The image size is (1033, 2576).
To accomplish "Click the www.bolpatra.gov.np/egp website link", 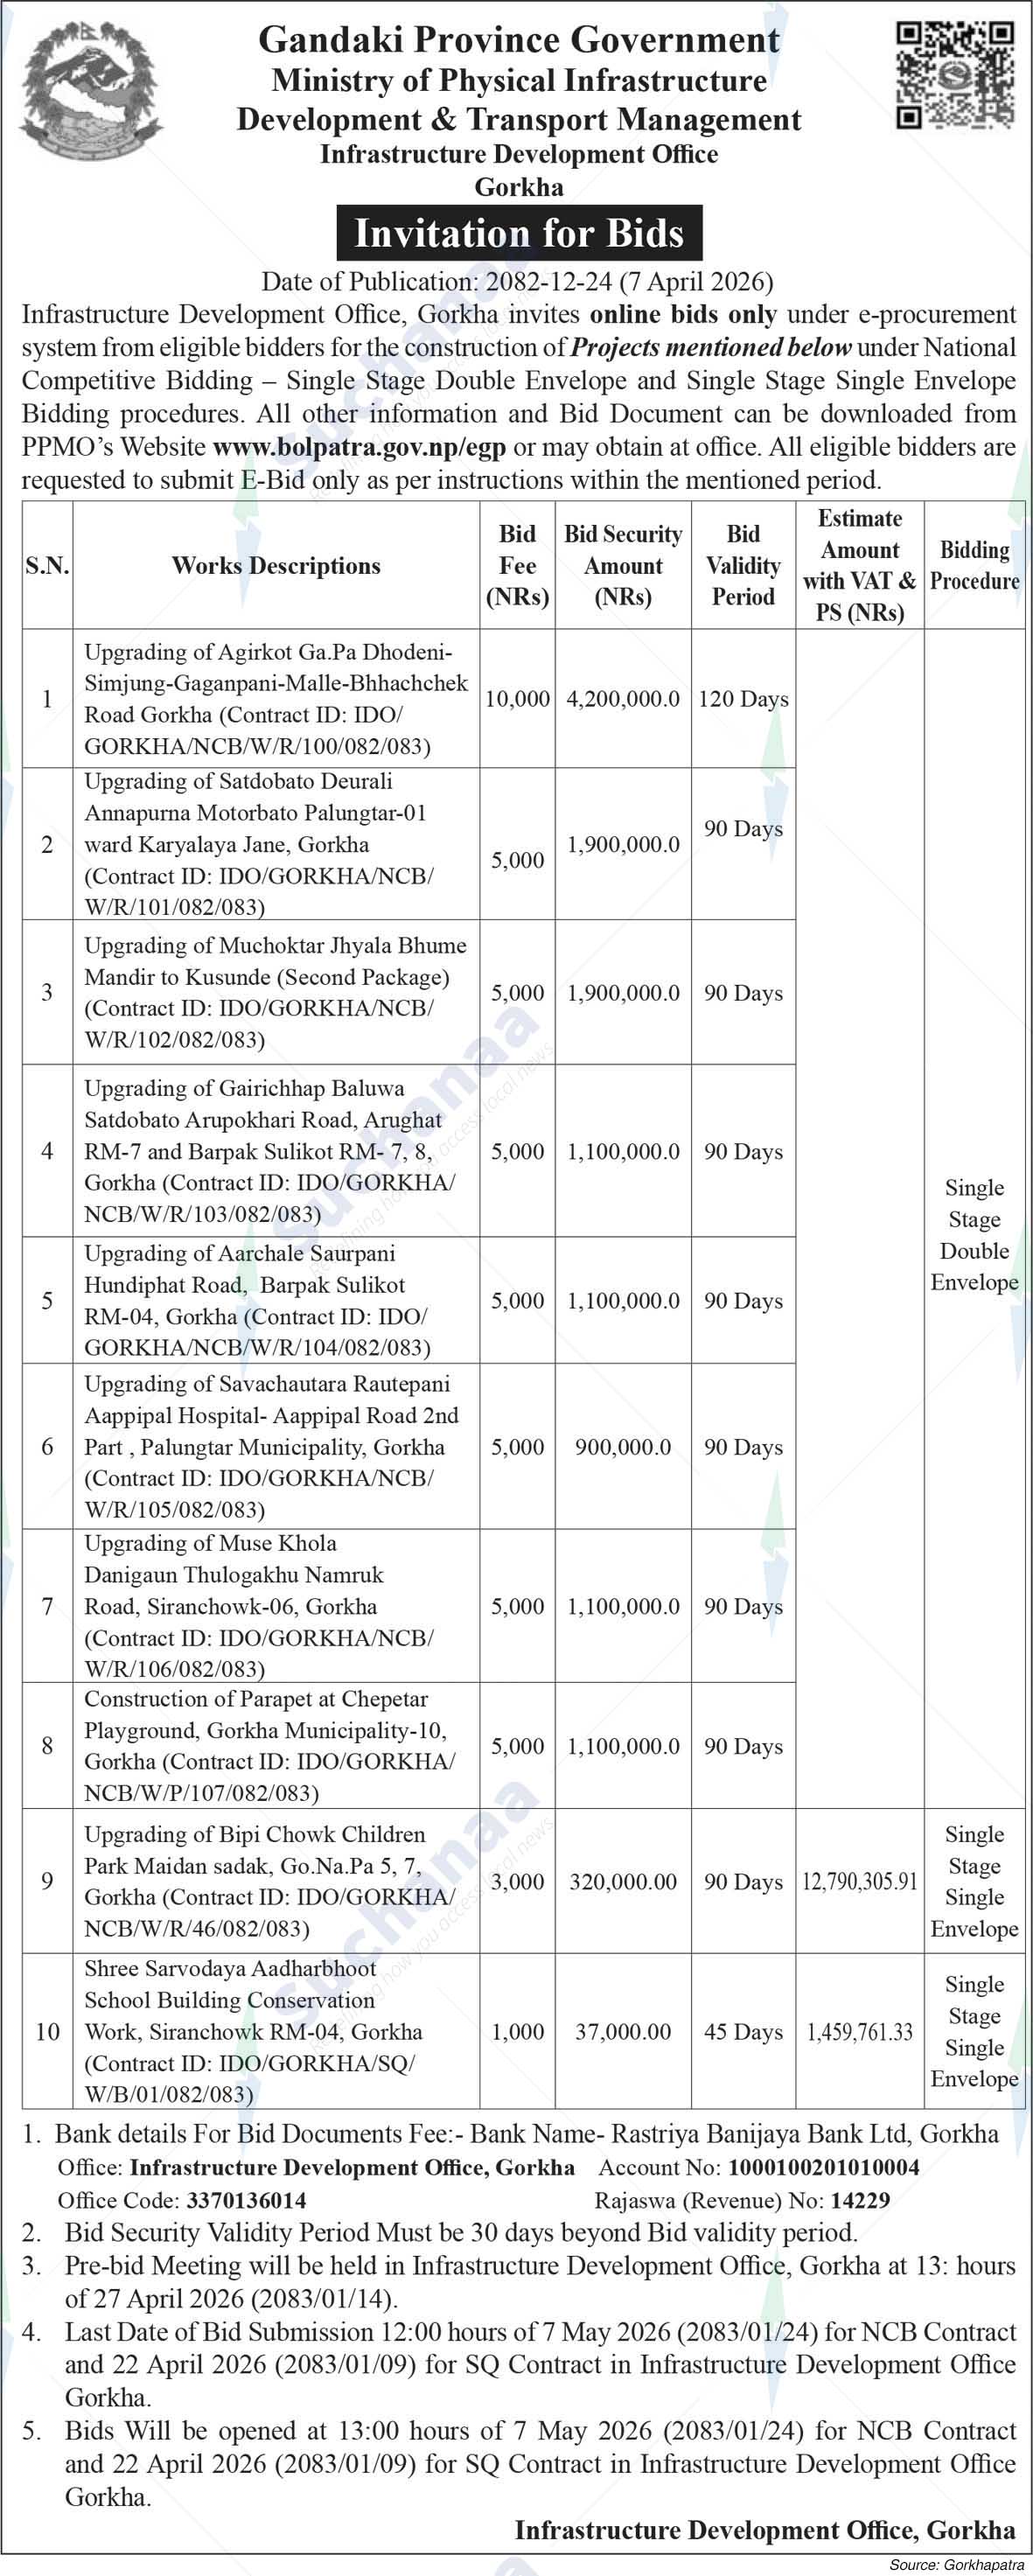I will (359, 447).
